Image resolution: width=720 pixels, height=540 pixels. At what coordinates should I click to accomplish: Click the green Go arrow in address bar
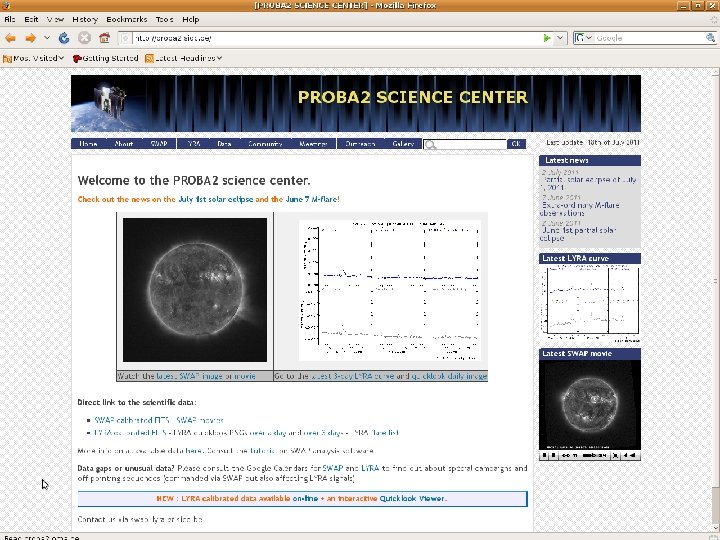(x=546, y=38)
